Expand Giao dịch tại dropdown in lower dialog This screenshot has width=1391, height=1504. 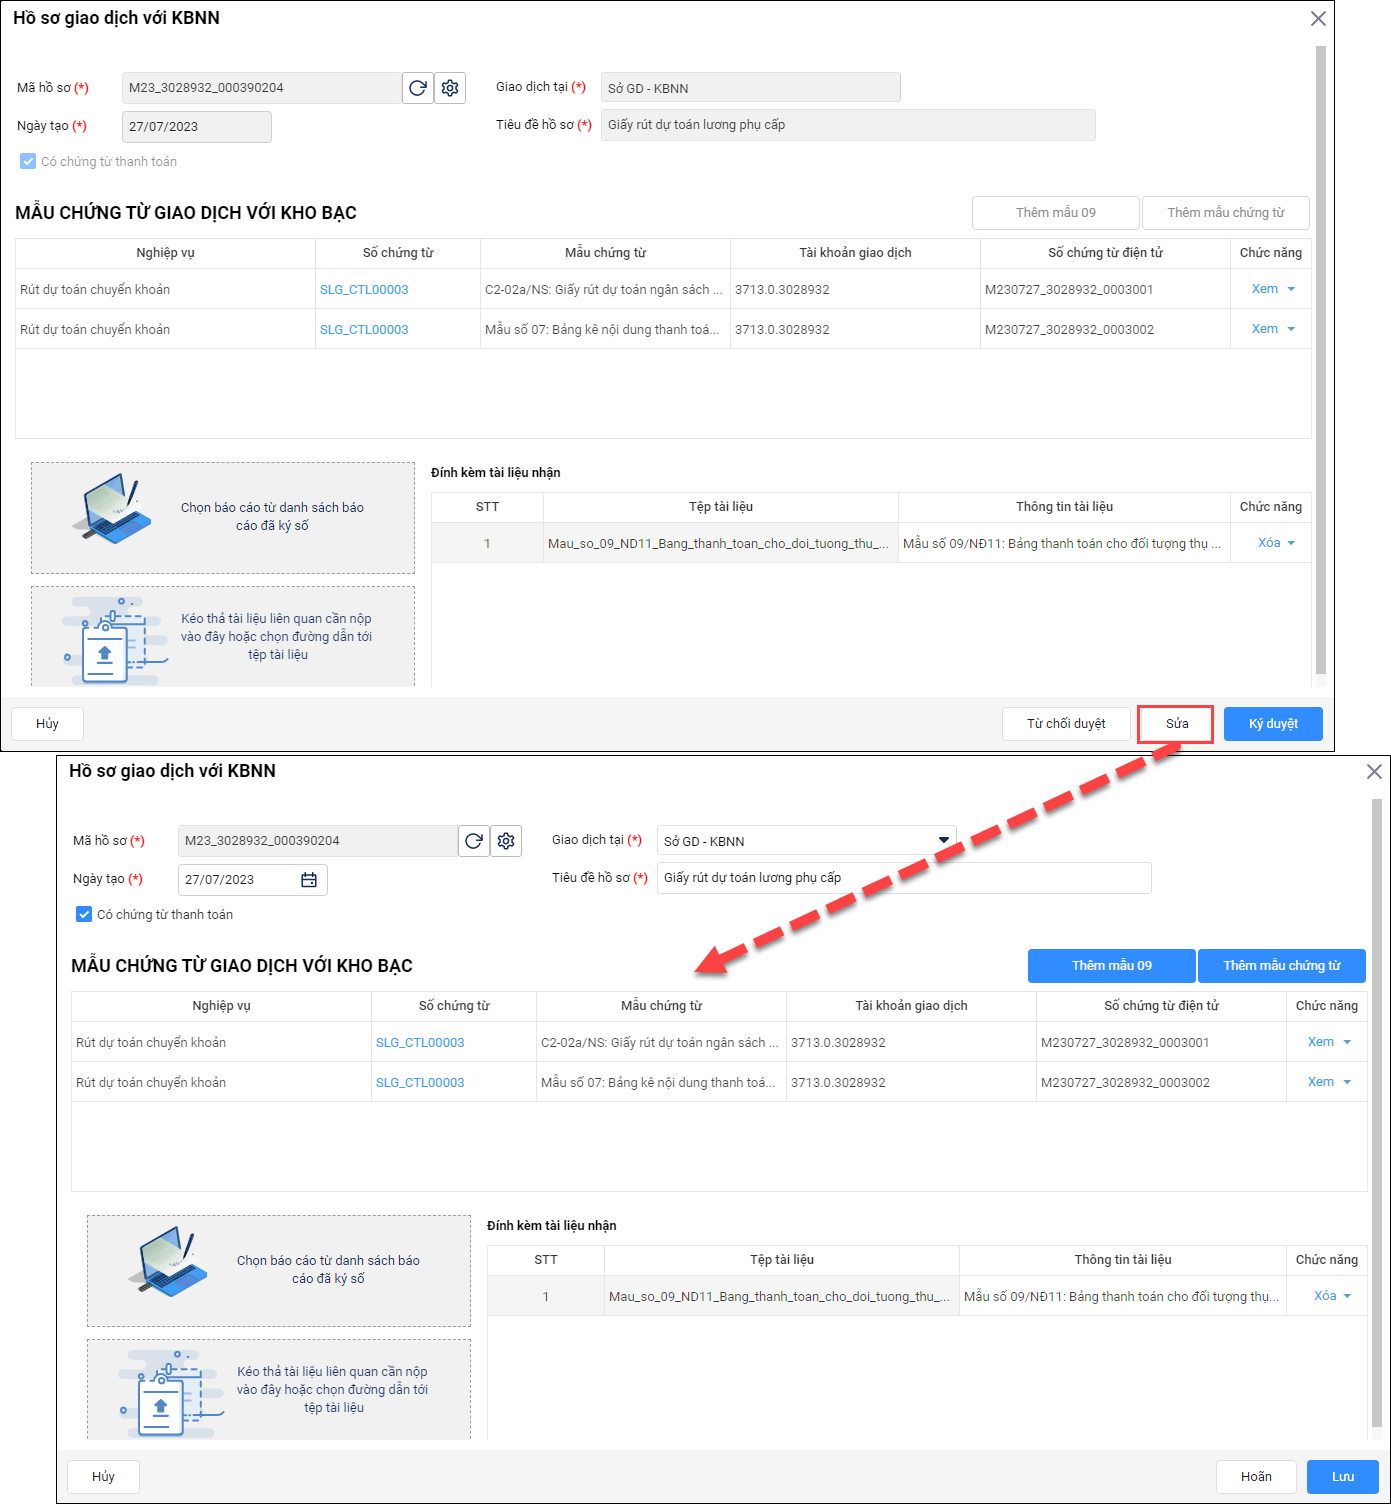(x=943, y=840)
